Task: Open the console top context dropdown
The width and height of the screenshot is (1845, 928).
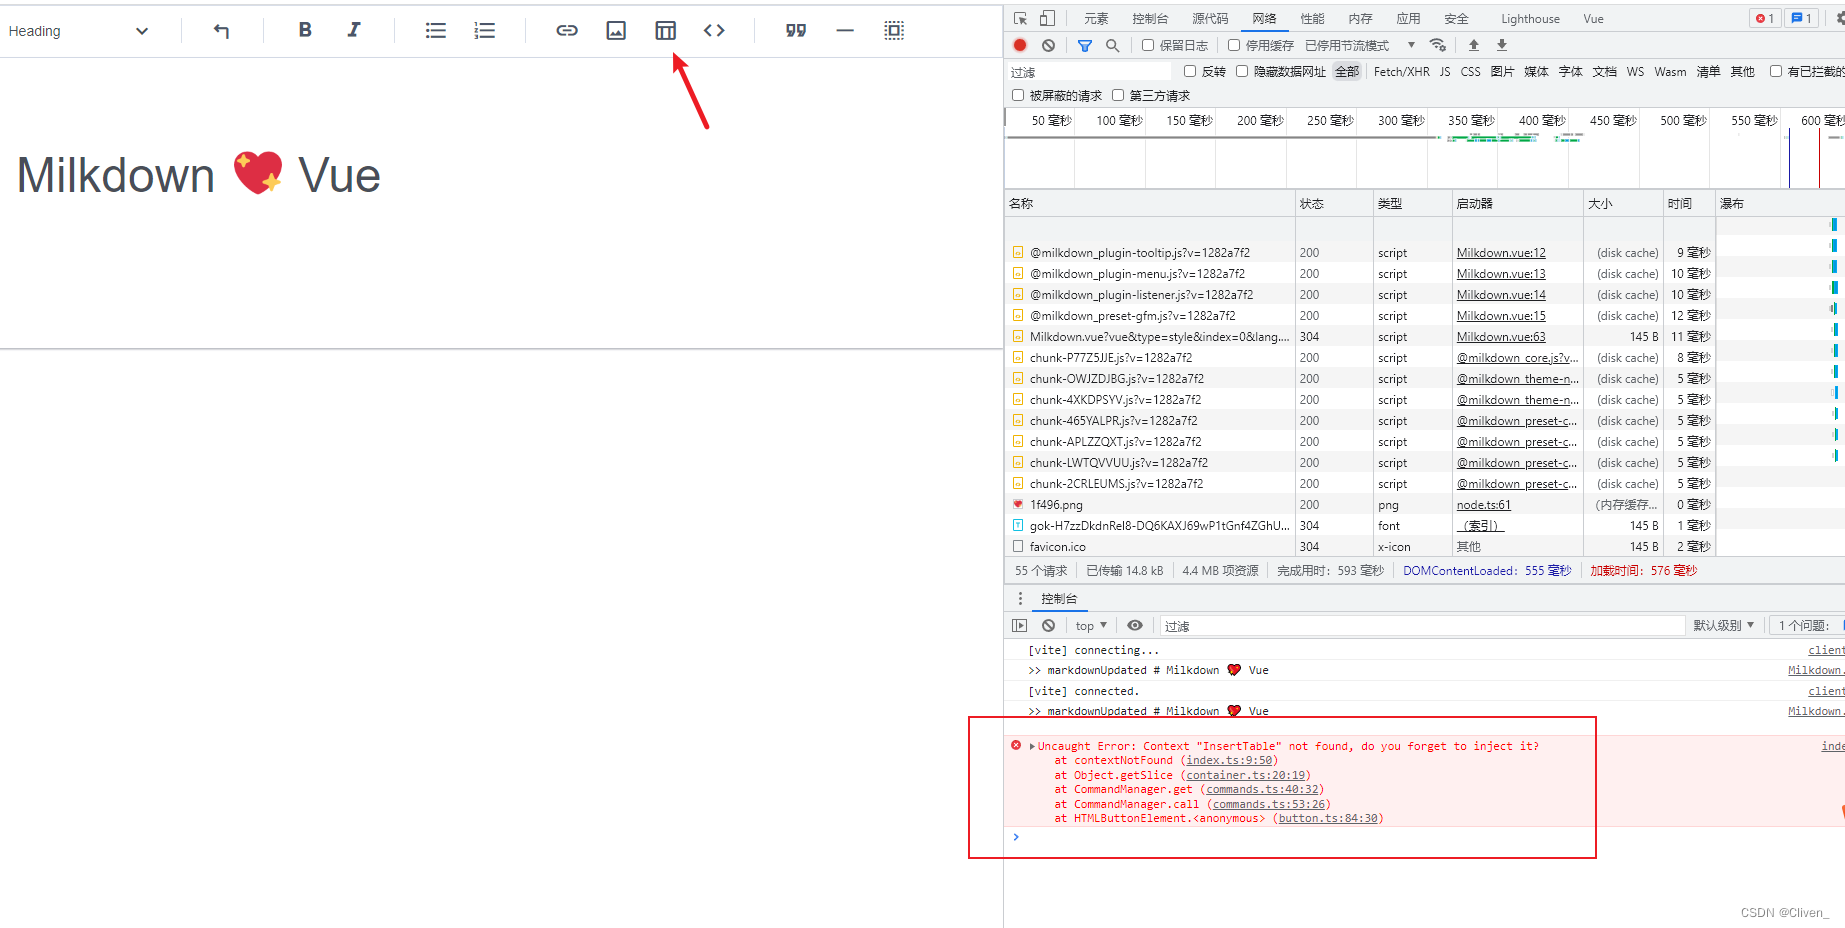Action: point(1091,626)
